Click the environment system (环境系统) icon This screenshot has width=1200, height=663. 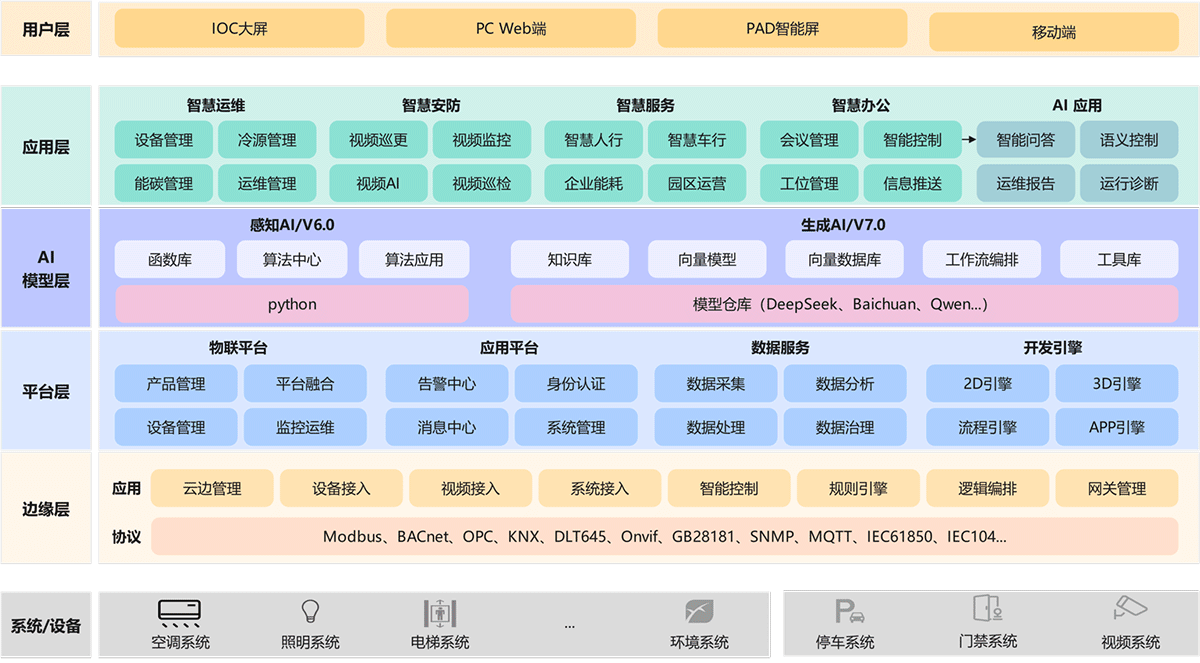[x=699, y=611]
